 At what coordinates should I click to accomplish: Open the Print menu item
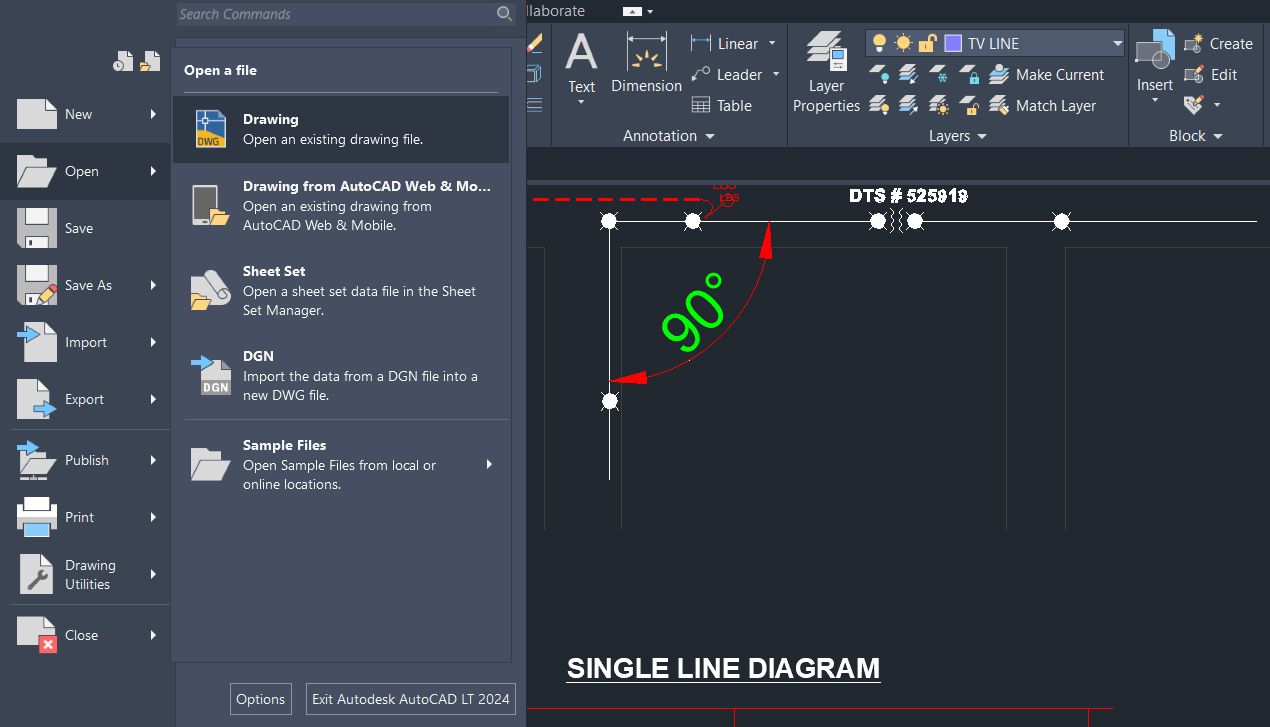click(x=85, y=517)
